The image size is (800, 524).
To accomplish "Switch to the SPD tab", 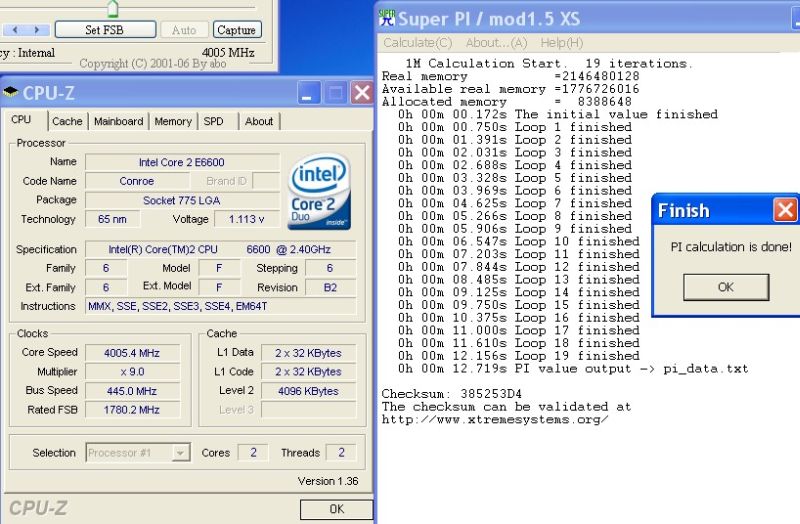I will 213,121.
